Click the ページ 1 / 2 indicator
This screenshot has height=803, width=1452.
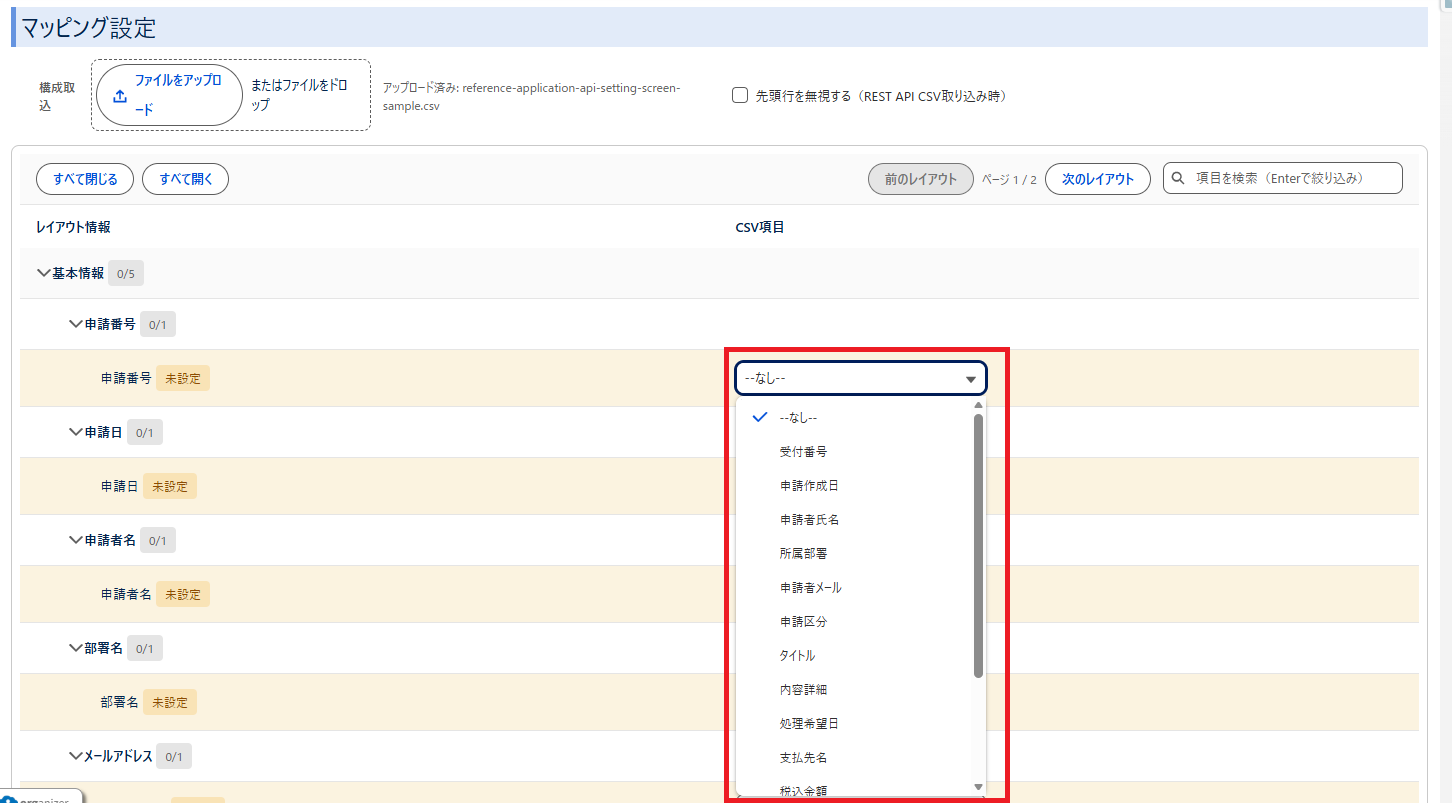pos(1009,180)
